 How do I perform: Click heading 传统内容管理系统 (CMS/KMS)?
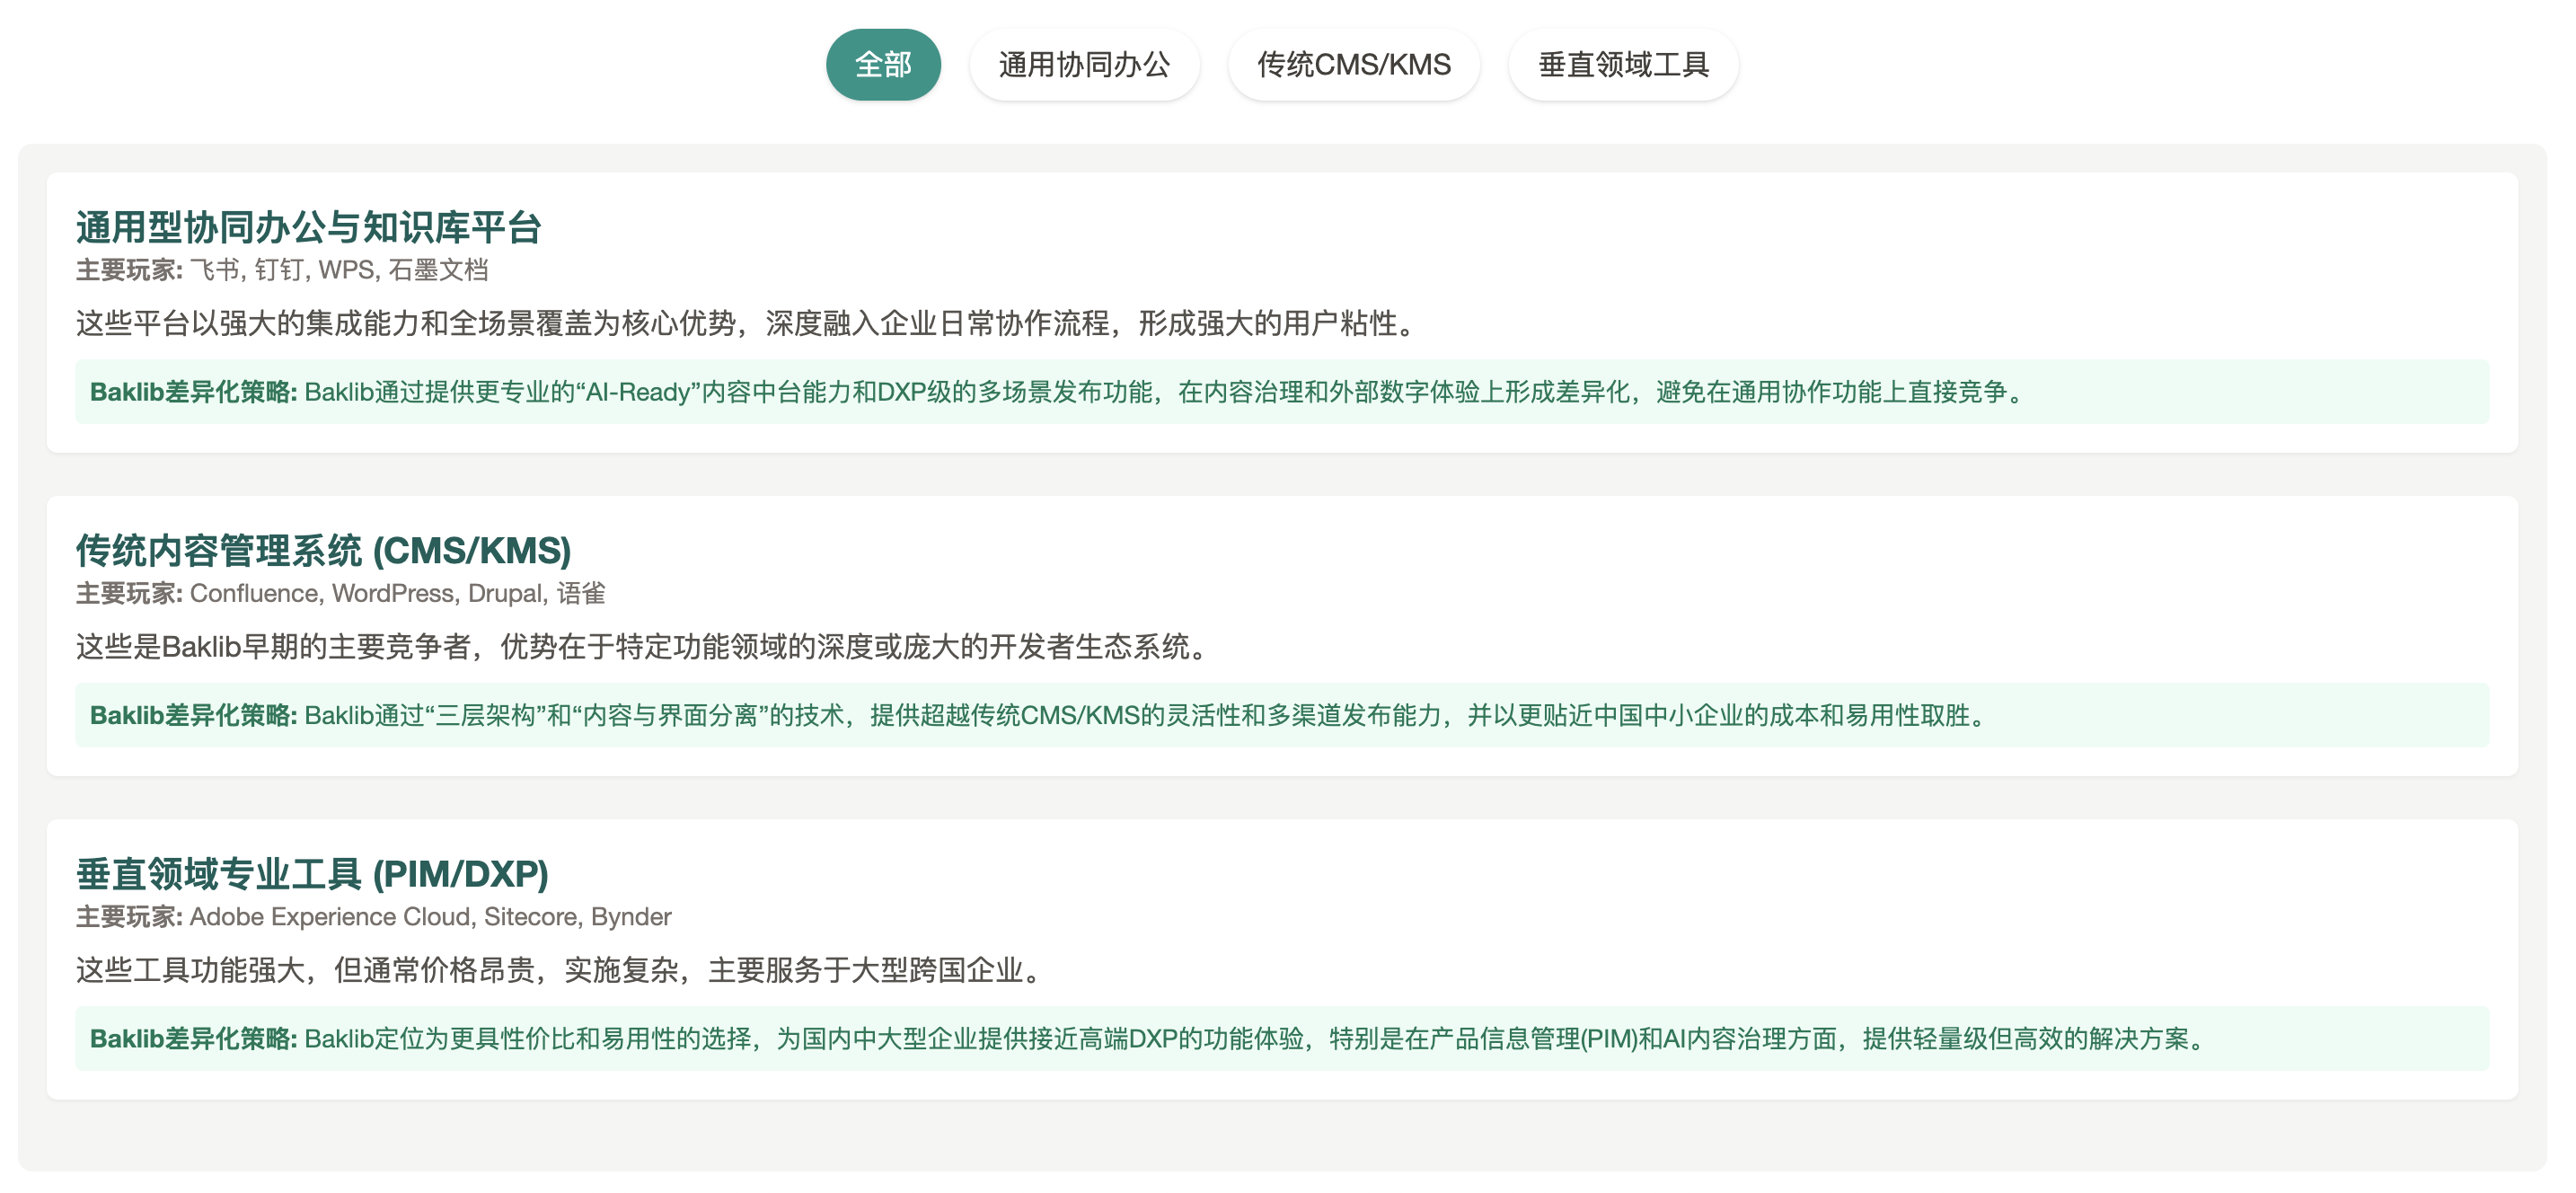click(323, 550)
